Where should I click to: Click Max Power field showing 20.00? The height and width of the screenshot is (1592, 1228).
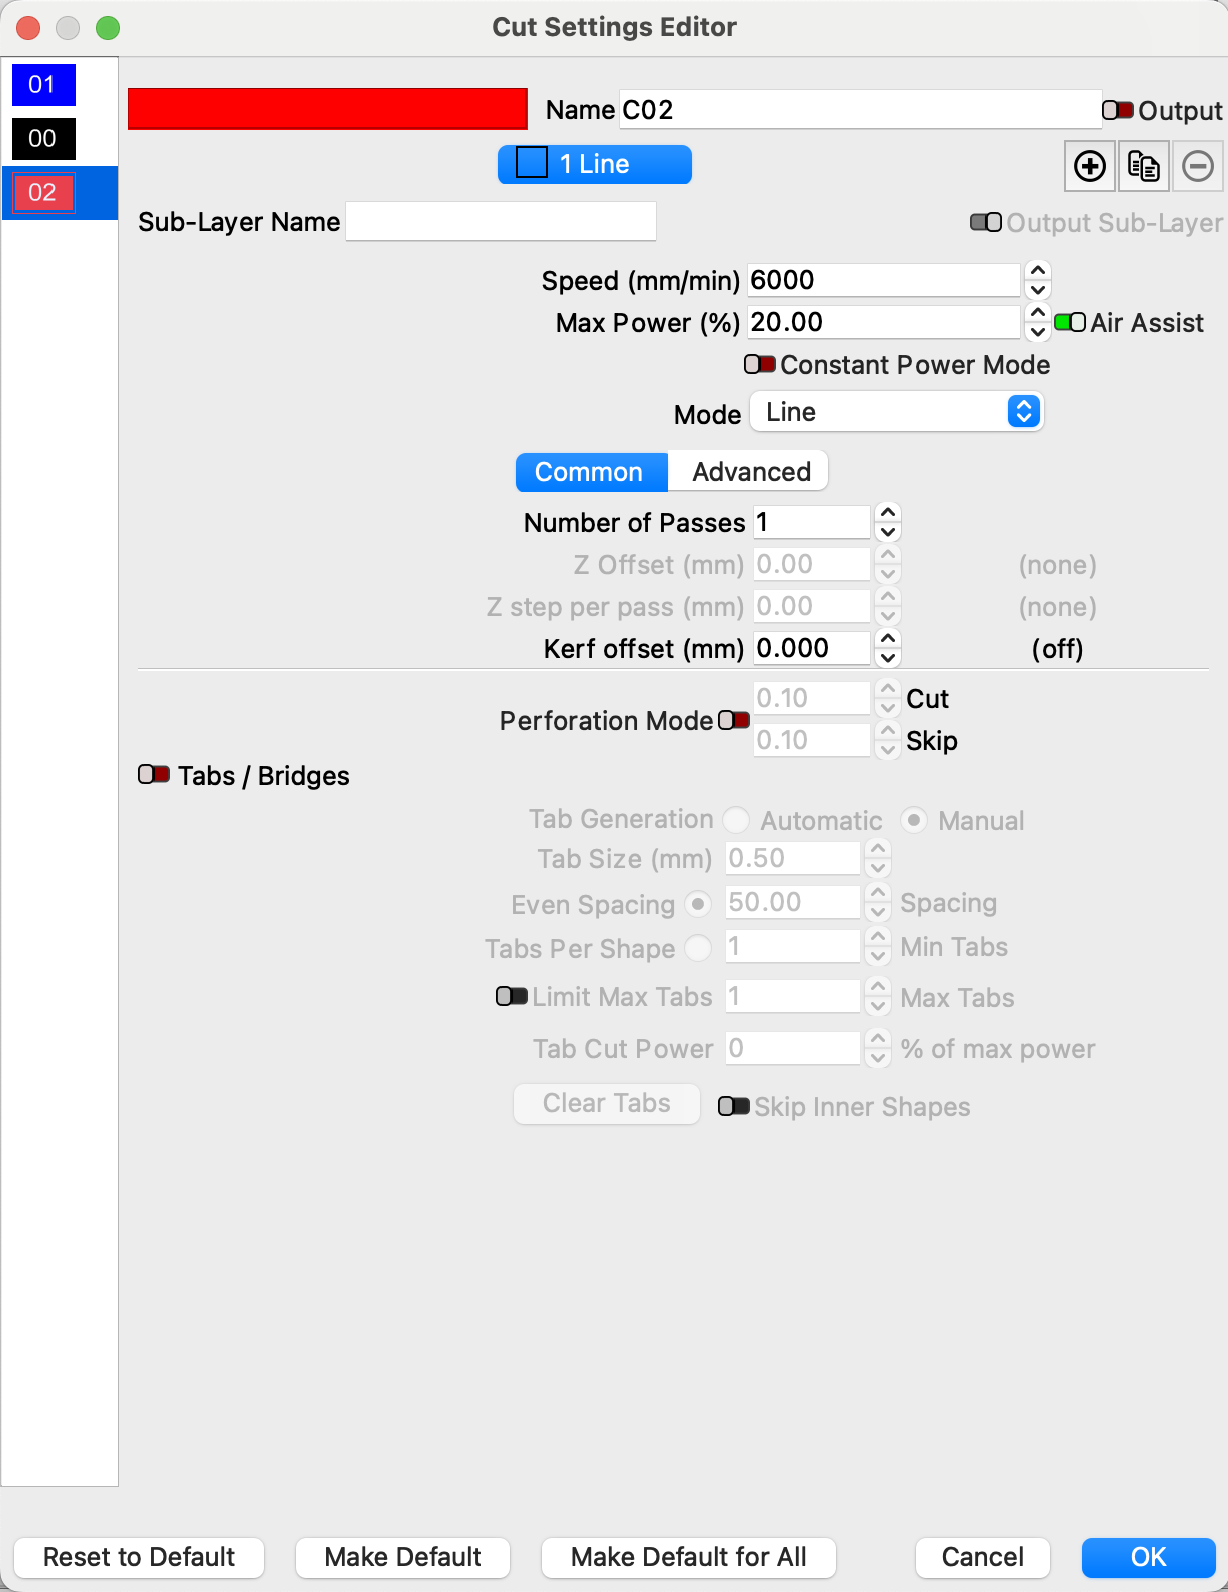coord(883,322)
